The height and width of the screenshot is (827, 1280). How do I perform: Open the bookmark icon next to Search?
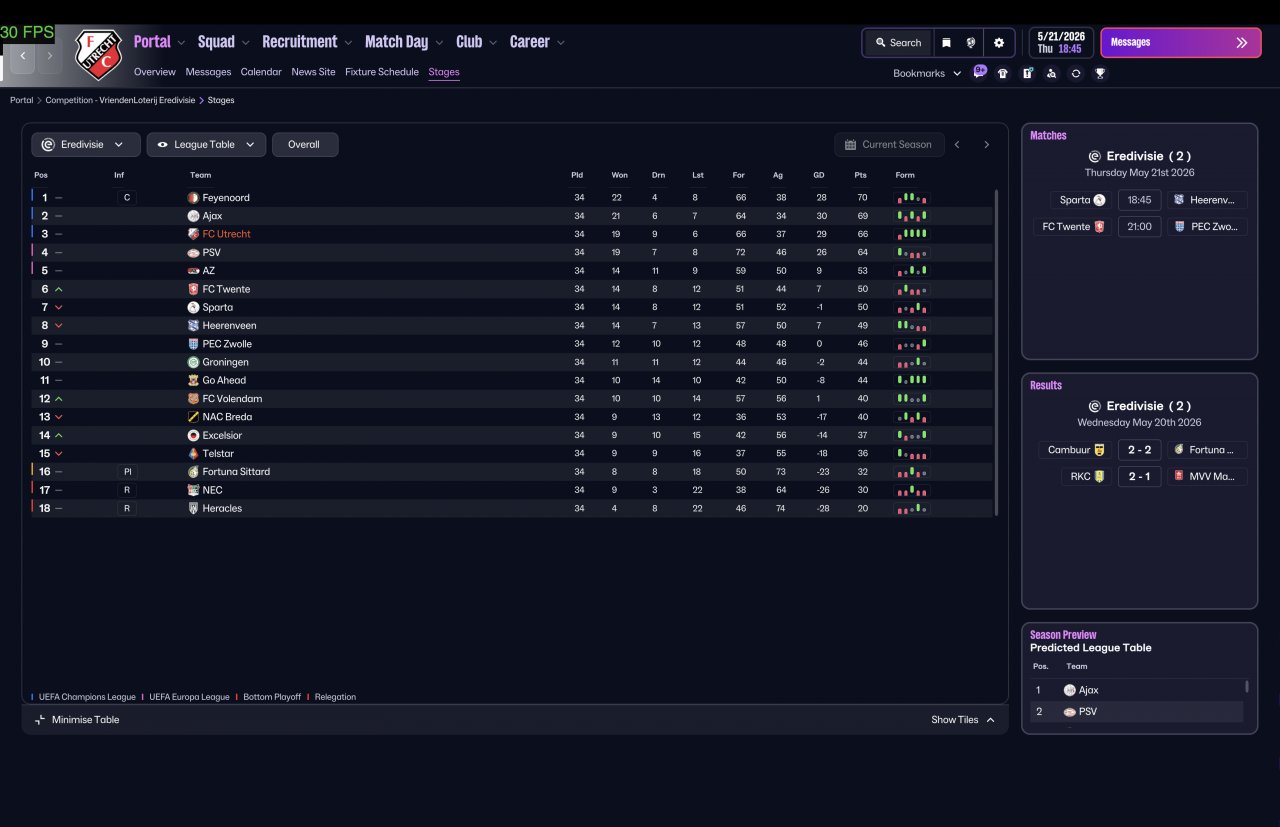[946, 43]
